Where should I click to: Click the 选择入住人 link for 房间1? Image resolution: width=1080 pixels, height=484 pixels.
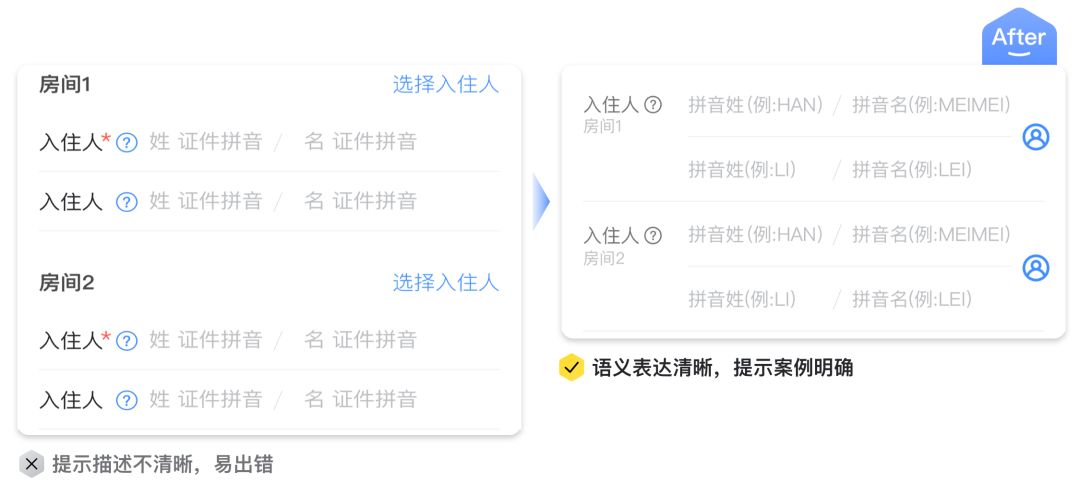coord(446,85)
